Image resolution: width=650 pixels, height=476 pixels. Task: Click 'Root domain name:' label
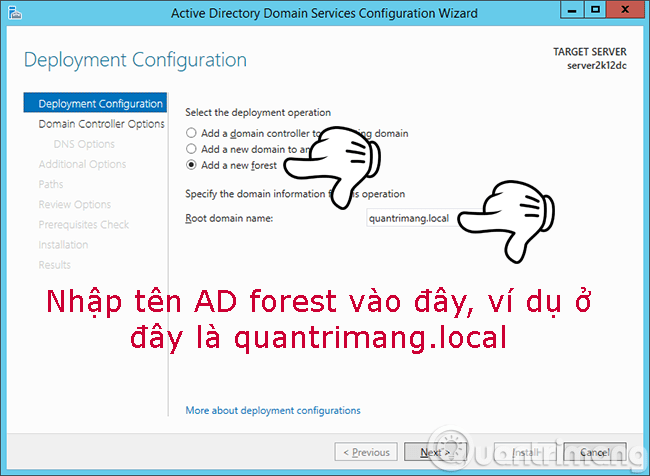[x=229, y=218]
